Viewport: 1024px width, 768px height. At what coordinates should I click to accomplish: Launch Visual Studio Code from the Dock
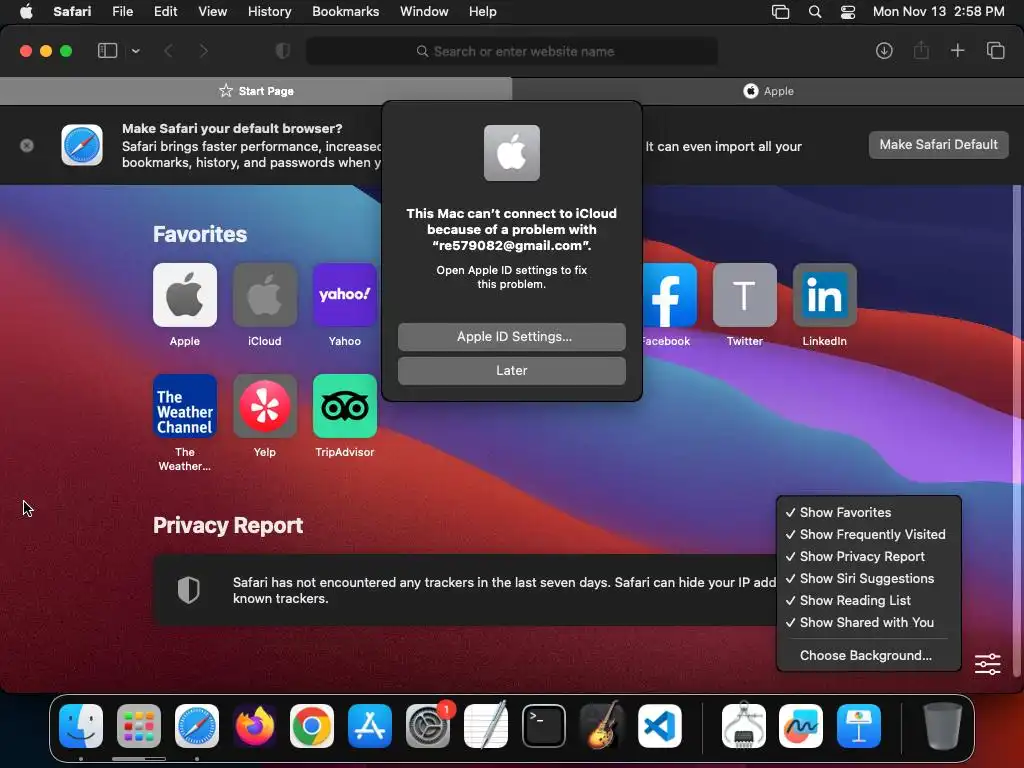660,726
